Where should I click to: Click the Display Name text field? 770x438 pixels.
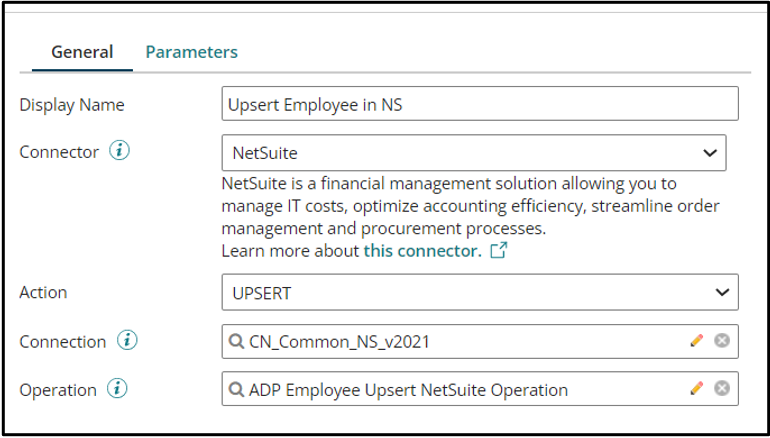click(480, 104)
